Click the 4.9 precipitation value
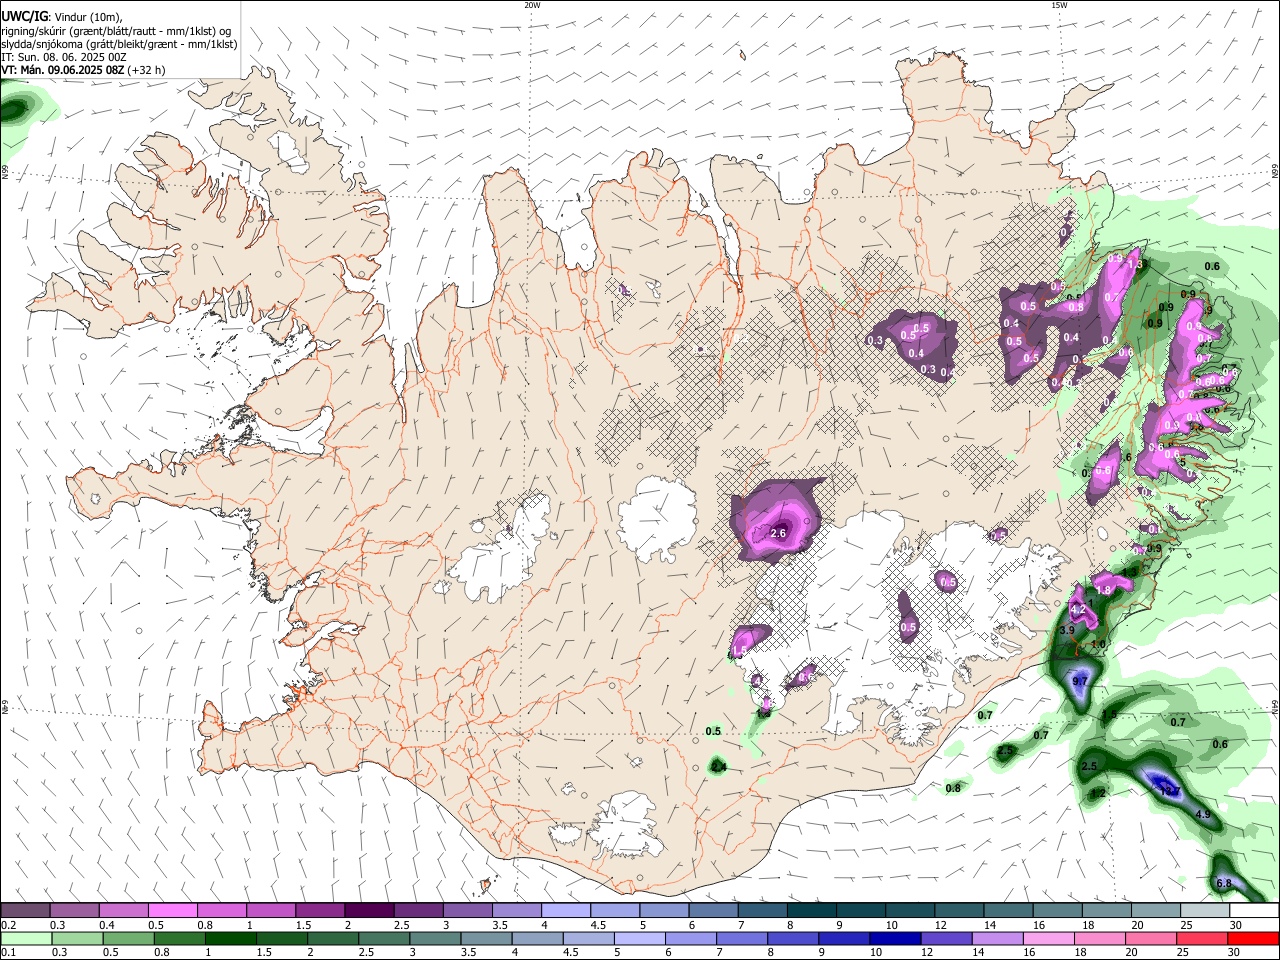This screenshot has width=1280, height=960. pos(1203,815)
